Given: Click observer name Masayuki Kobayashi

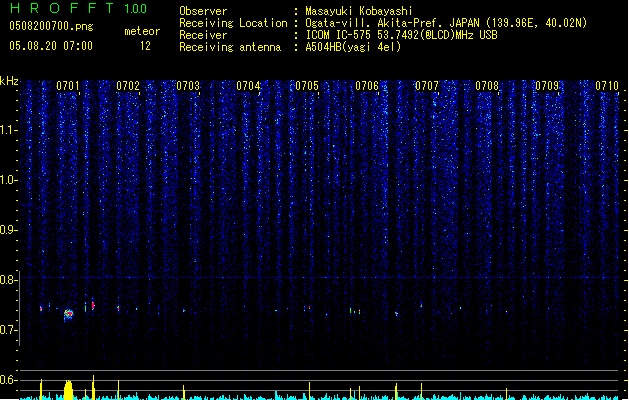Looking at the screenshot, I should click(358, 11).
